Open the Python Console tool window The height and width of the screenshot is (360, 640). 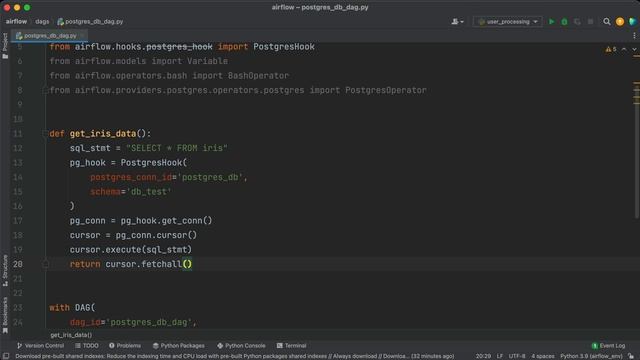pyautogui.click(x=241, y=346)
